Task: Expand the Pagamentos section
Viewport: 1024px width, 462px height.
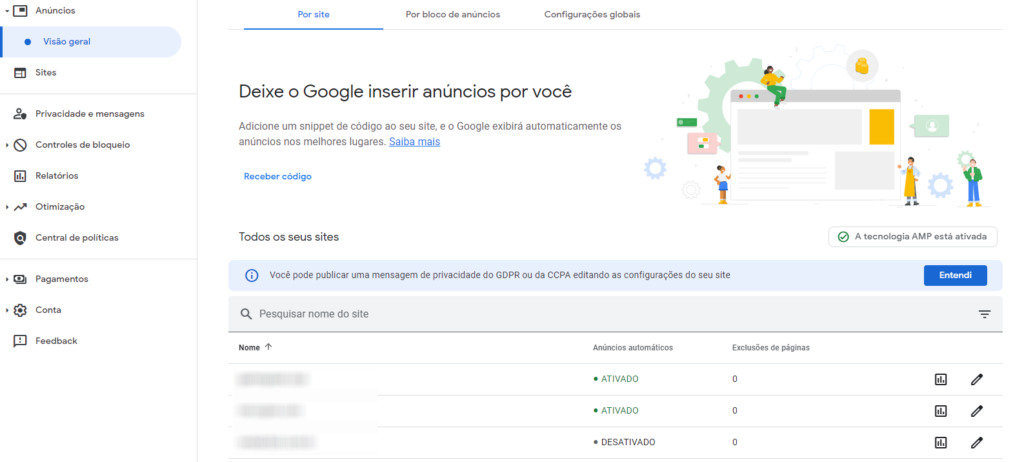Action: click(7, 279)
